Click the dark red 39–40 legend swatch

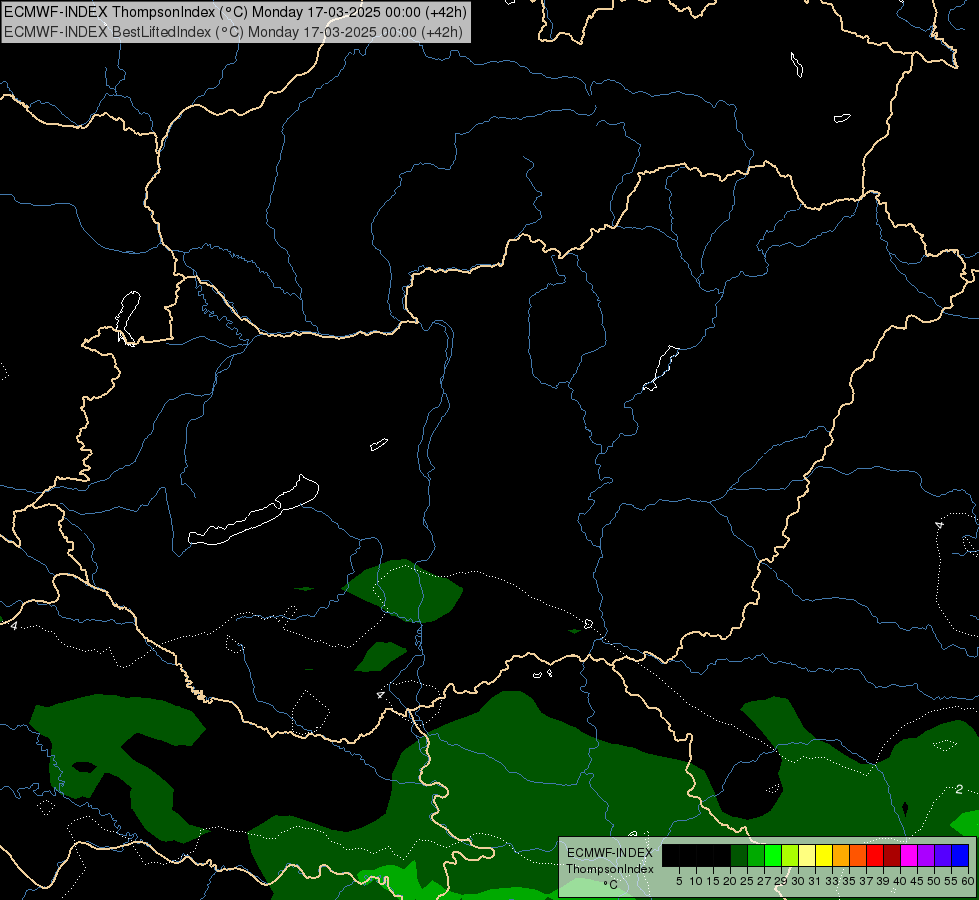coord(892,855)
